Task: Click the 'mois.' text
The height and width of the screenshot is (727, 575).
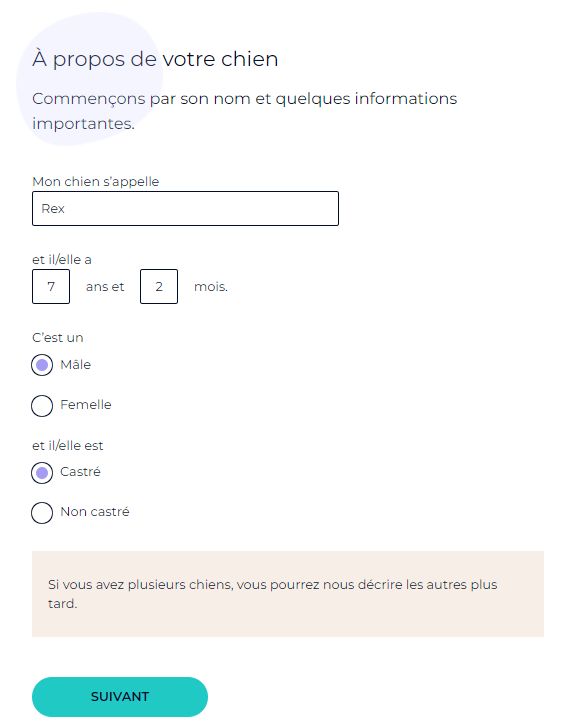Action: point(211,287)
